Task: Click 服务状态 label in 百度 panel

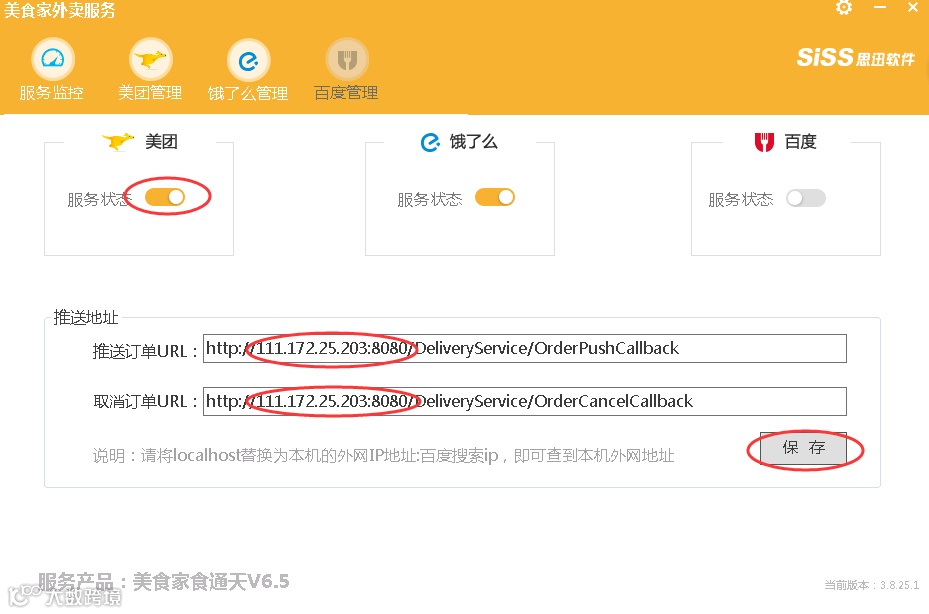Action: pyautogui.click(x=741, y=200)
